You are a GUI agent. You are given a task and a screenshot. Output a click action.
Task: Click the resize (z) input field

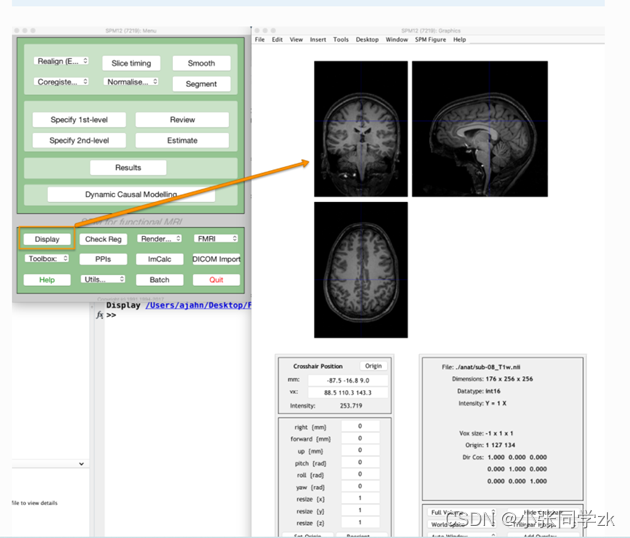(x=360, y=522)
